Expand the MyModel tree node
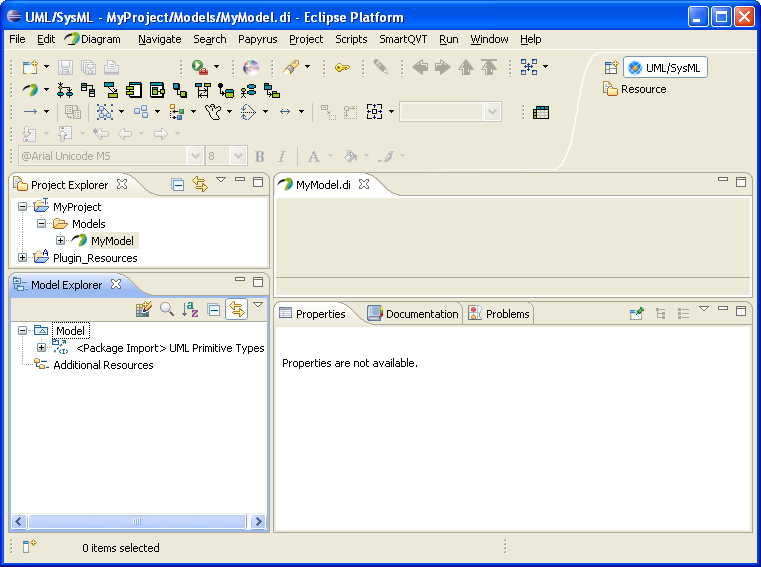The width and height of the screenshot is (761, 567). click(x=61, y=241)
